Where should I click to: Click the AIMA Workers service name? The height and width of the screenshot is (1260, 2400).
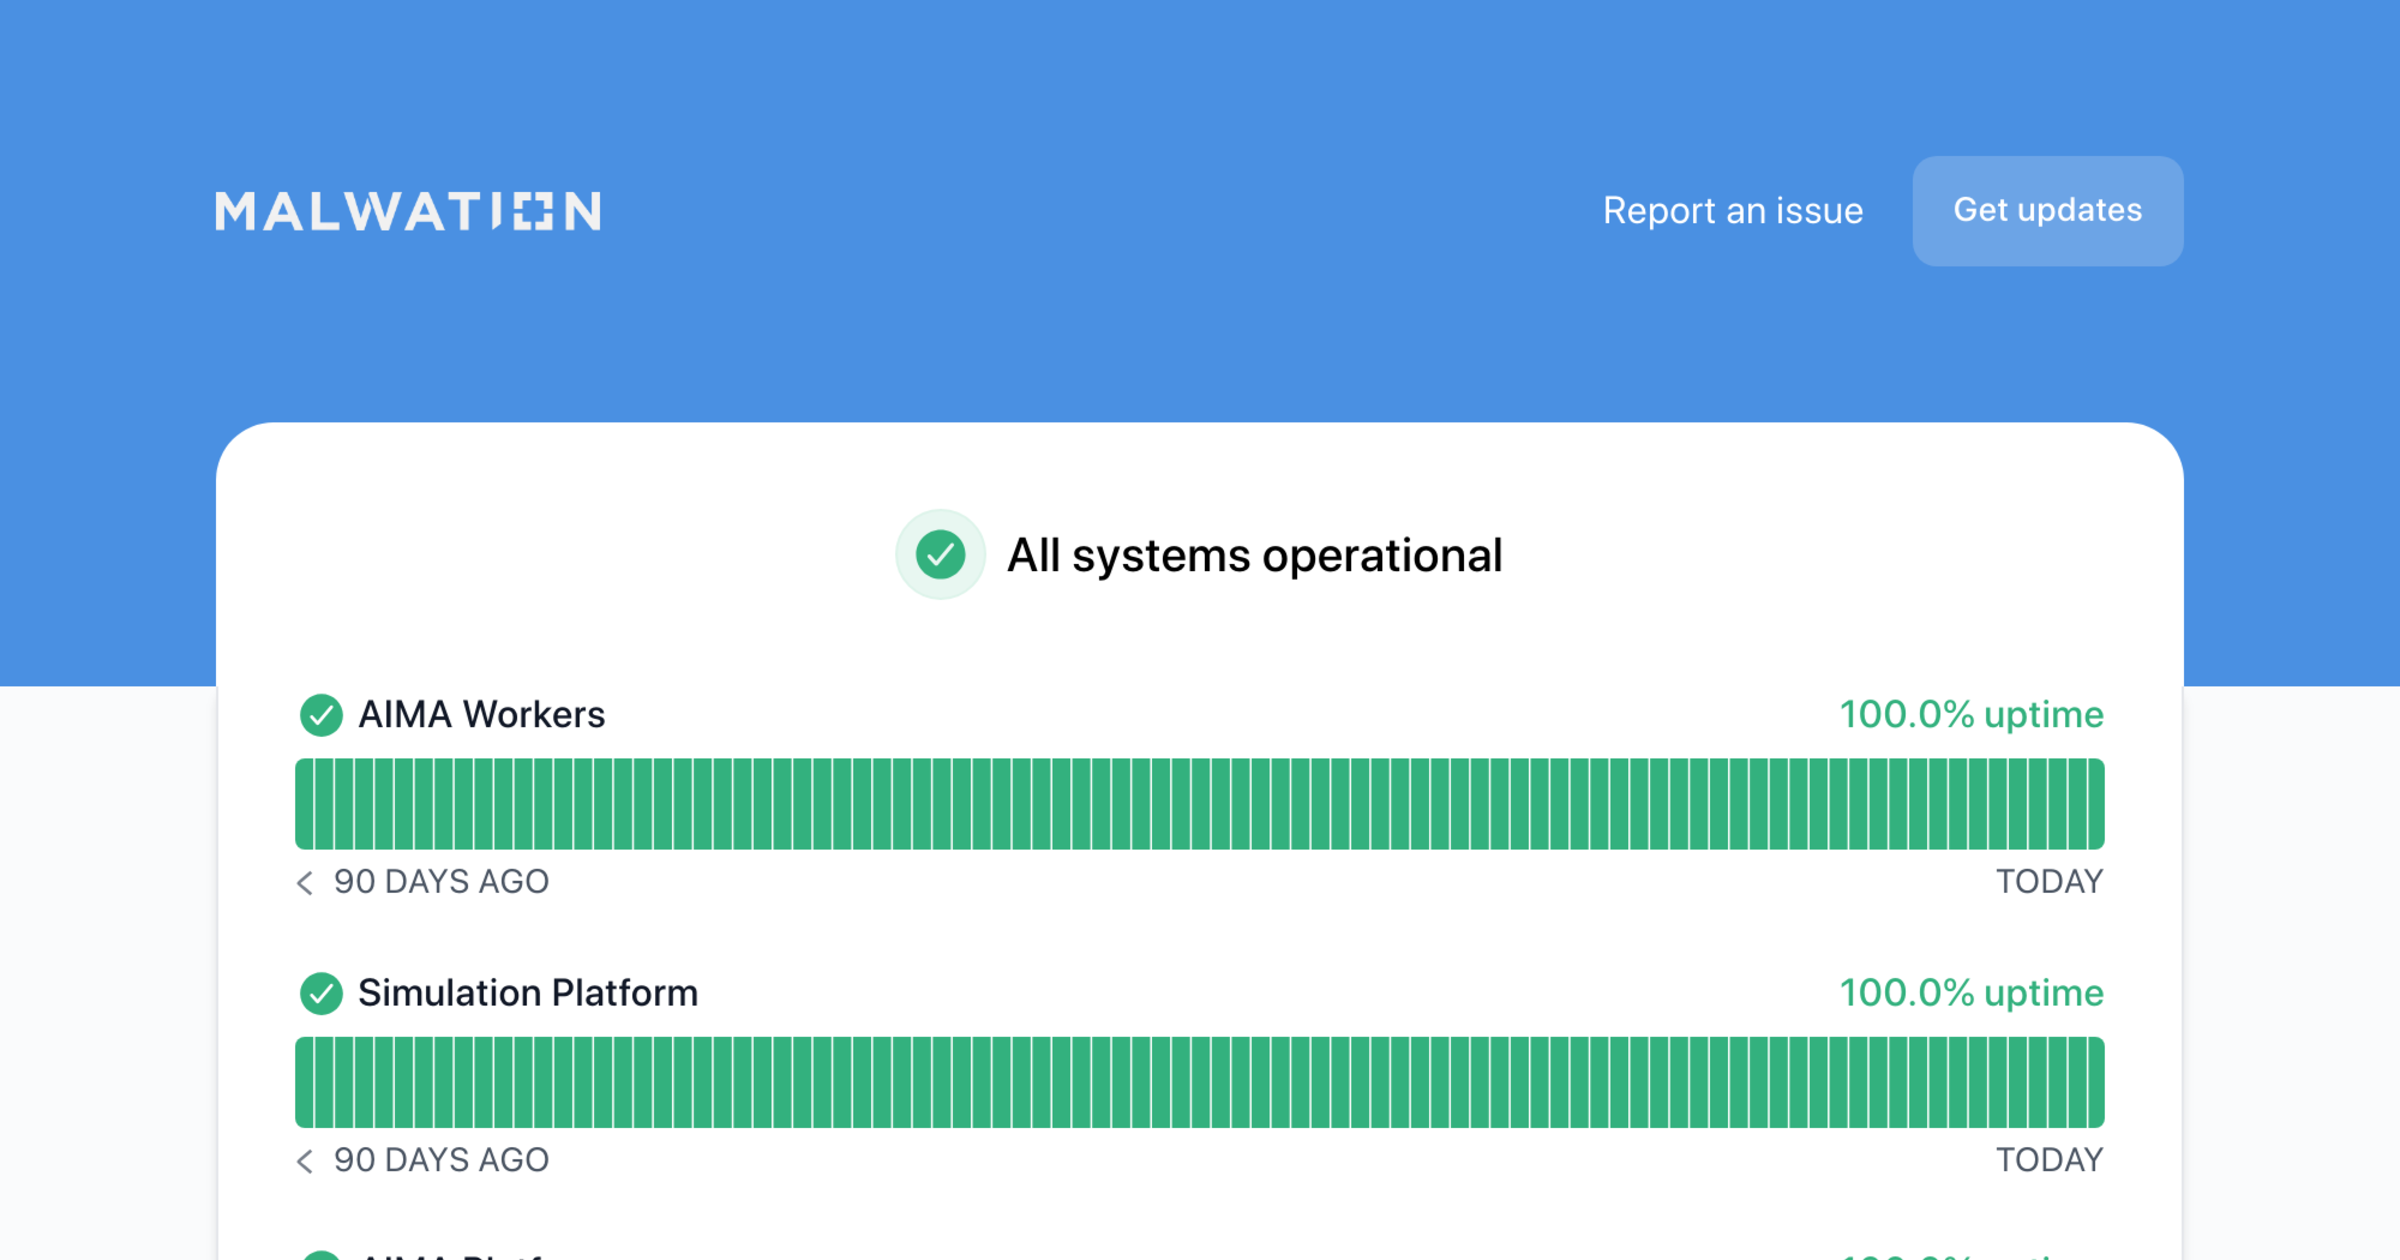point(481,715)
